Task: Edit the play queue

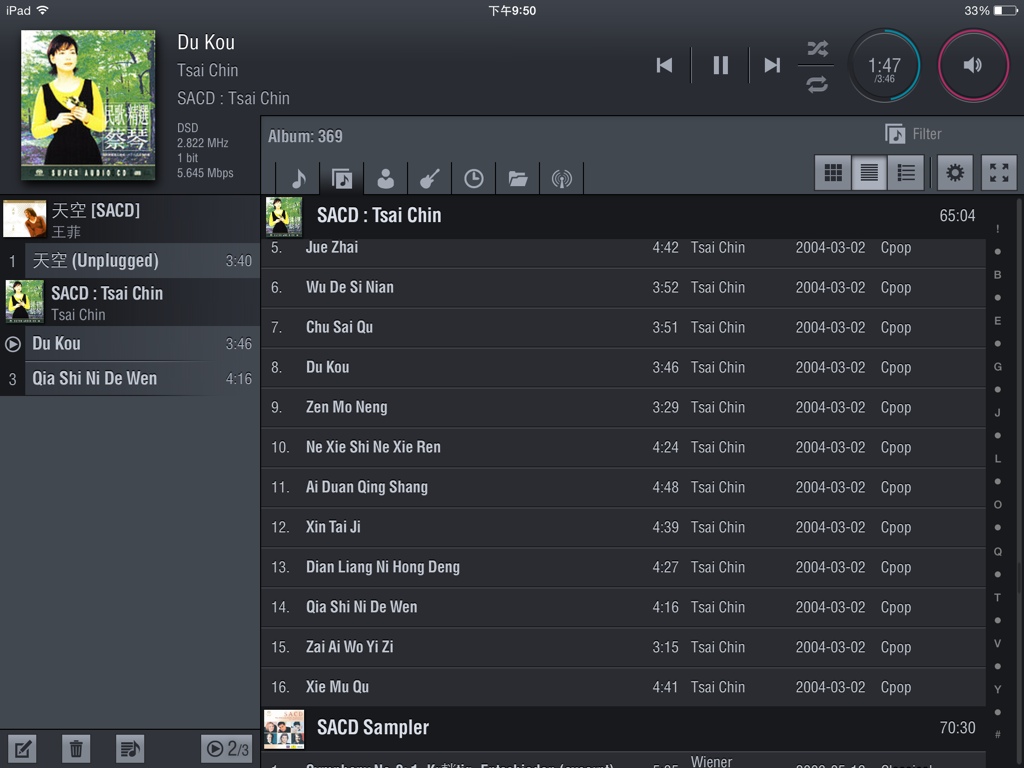Action: coord(22,748)
